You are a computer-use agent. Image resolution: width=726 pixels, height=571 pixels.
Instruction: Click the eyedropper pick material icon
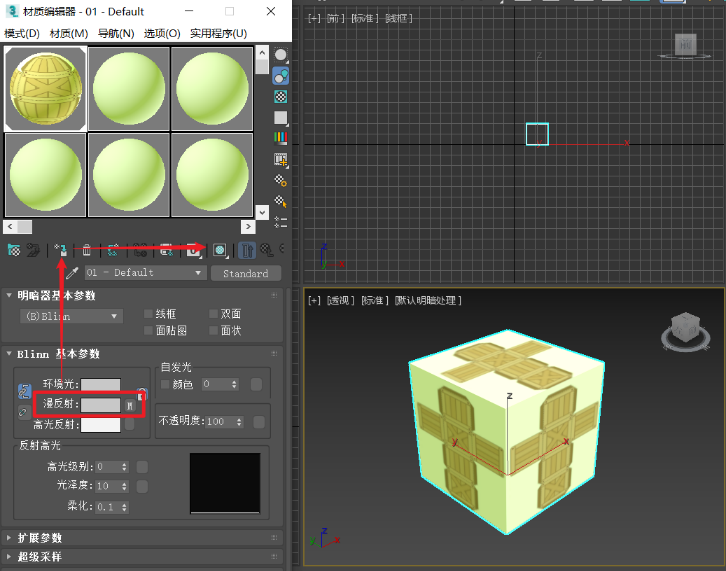click(x=72, y=273)
